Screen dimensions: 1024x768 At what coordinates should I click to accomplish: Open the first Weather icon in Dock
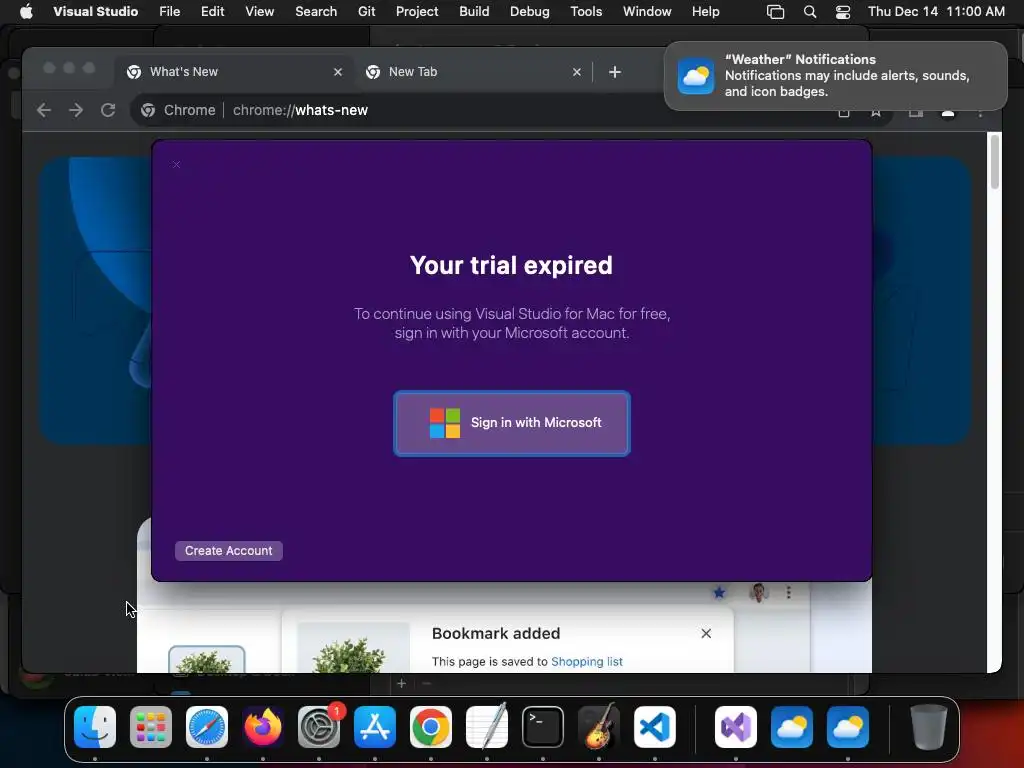[792, 726]
